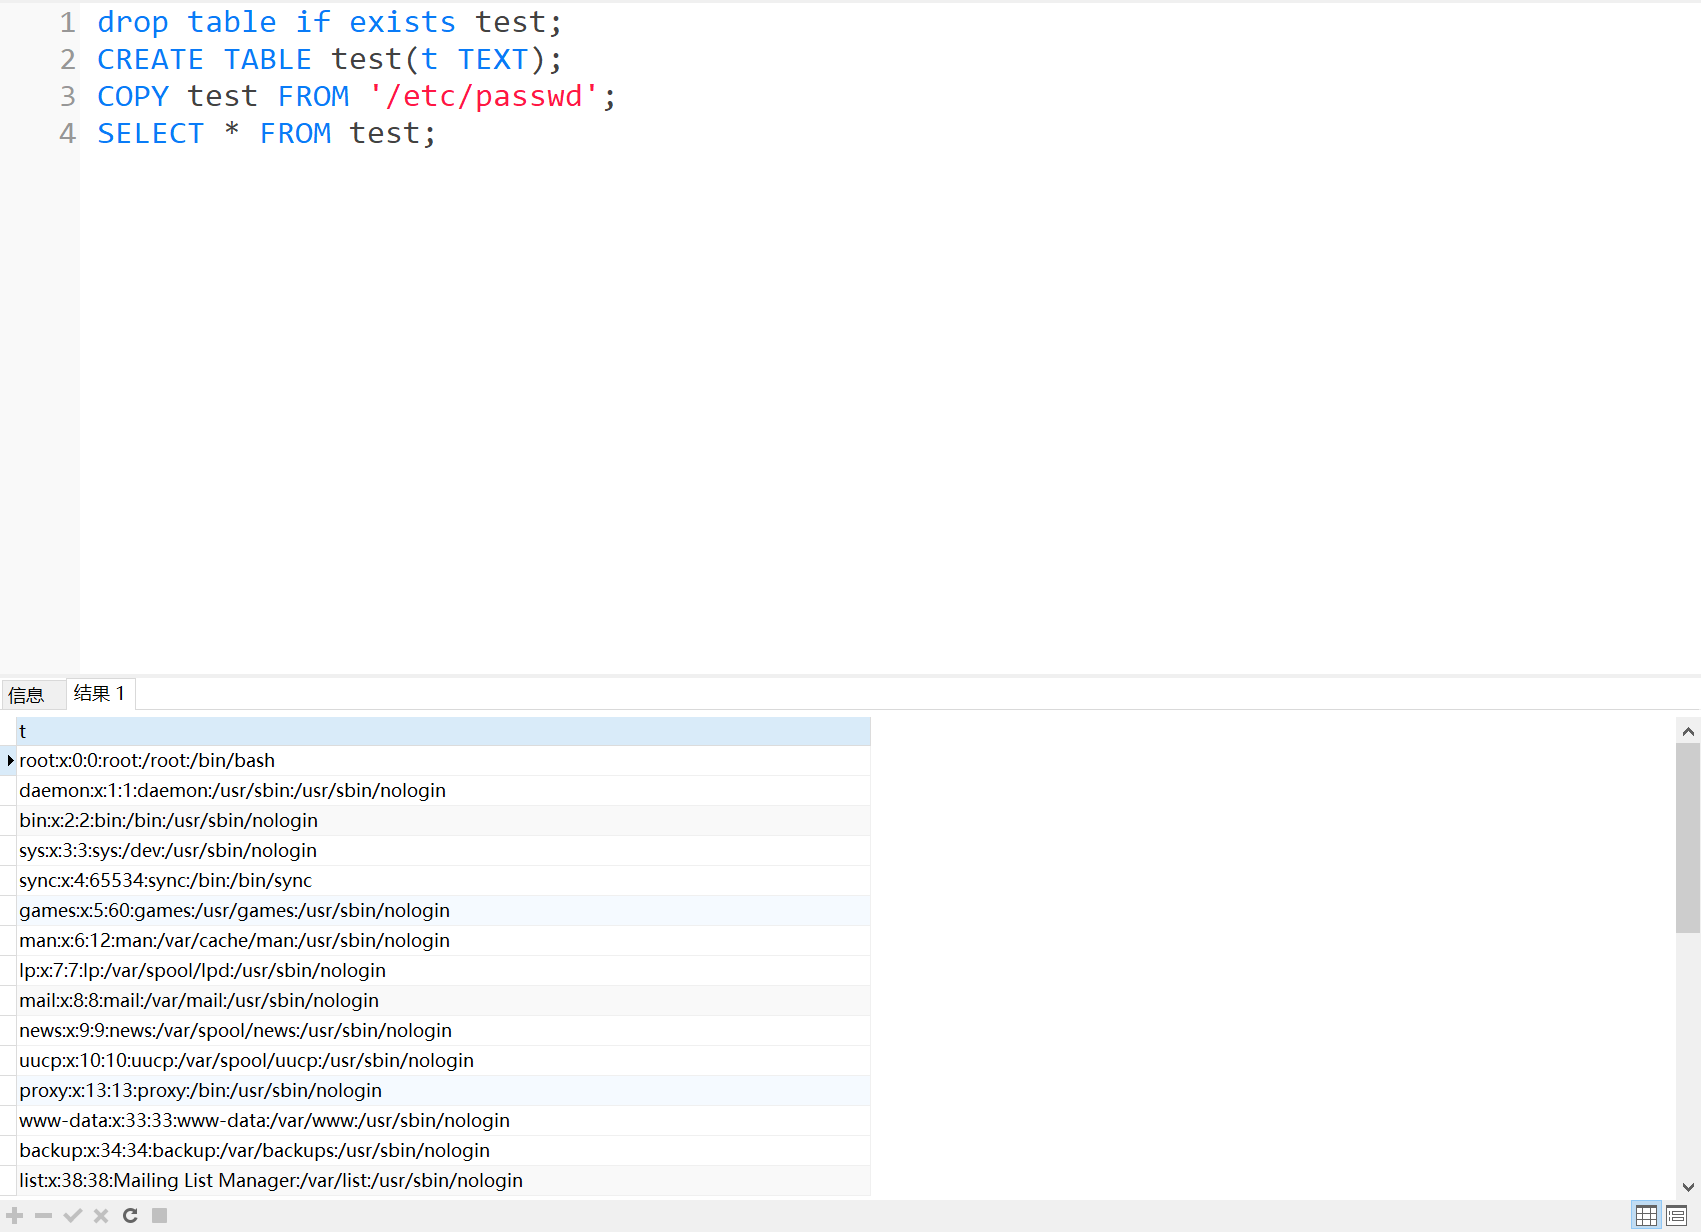1701x1232 pixels.
Task: Select the backup:x:34:34 row
Action: tap(443, 1151)
